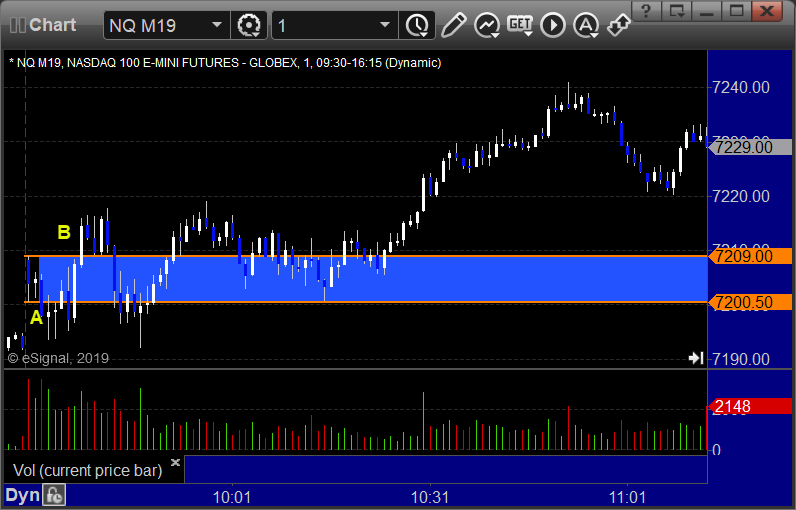Click the 10:01 time axis label
Image resolution: width=796 pixels, height=510 pixels.
tap(231, 497)
